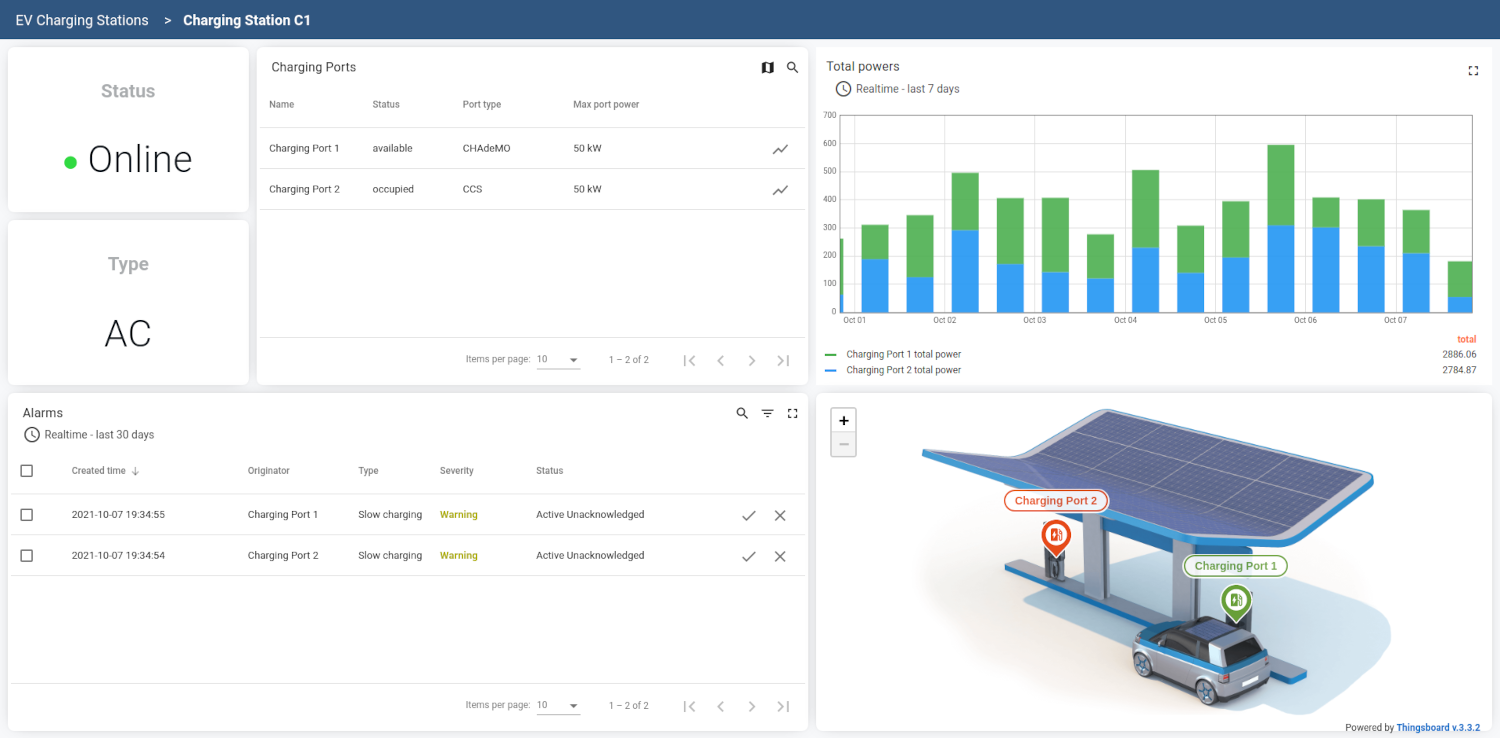Screen dimensions: 1500x738
Task: Open Items per page dropdown in Alarms
Action: click(x=558, y=706)
